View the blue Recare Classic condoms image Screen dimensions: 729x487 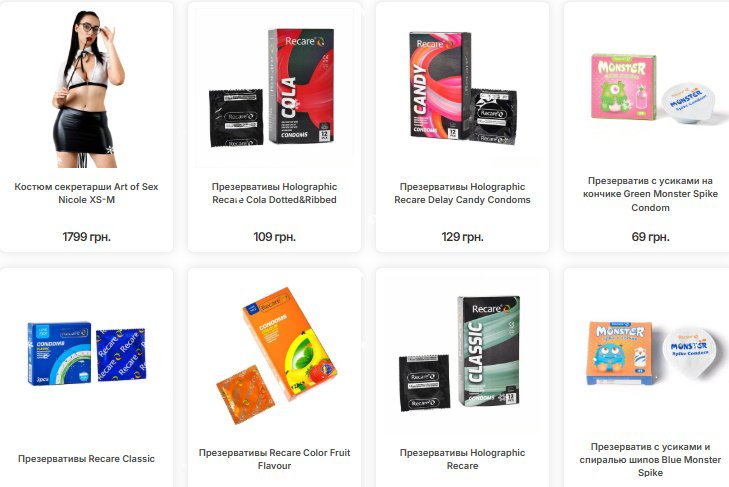[86, 353]
